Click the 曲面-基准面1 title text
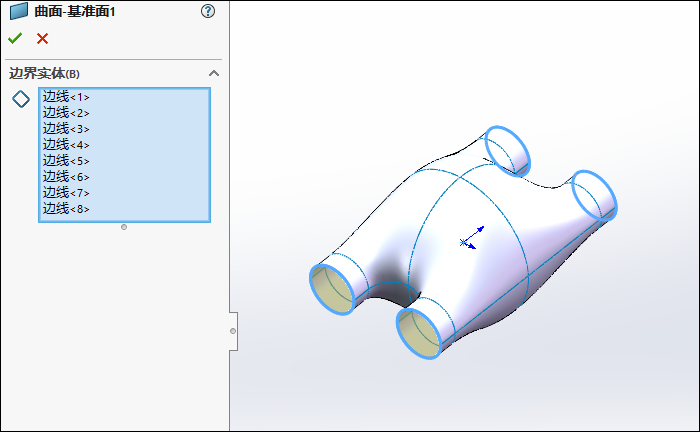 coord(75,12)
